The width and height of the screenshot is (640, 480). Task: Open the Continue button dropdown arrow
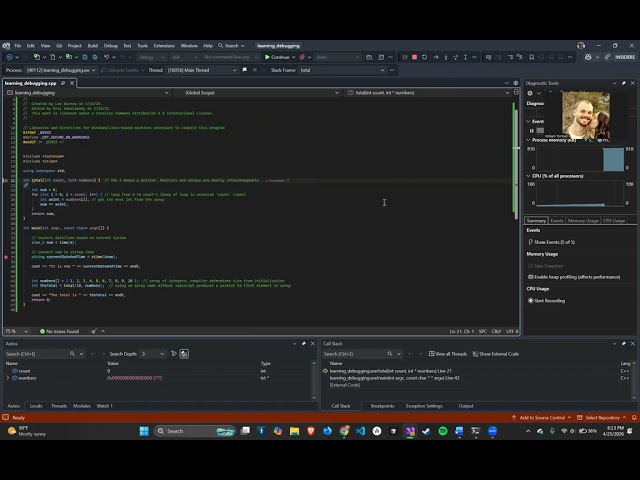293,57
